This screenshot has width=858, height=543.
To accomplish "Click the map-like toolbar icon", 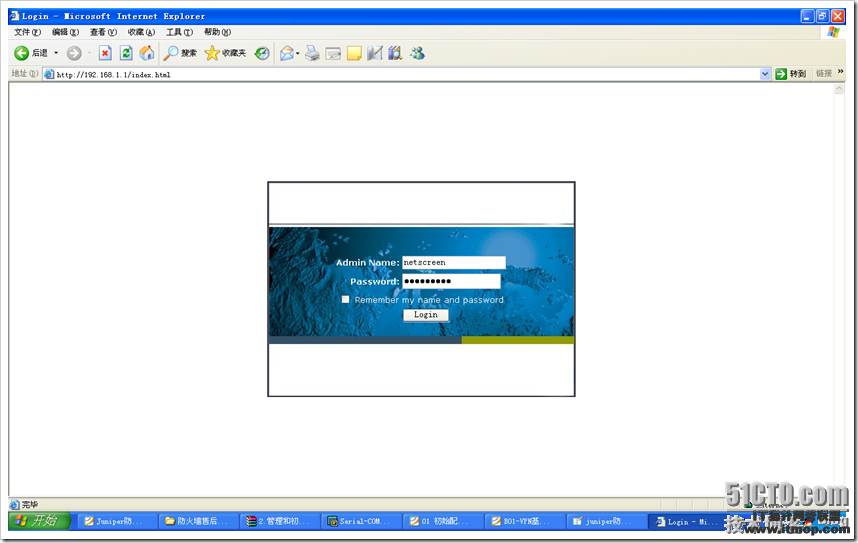I will tap(375, 53).
